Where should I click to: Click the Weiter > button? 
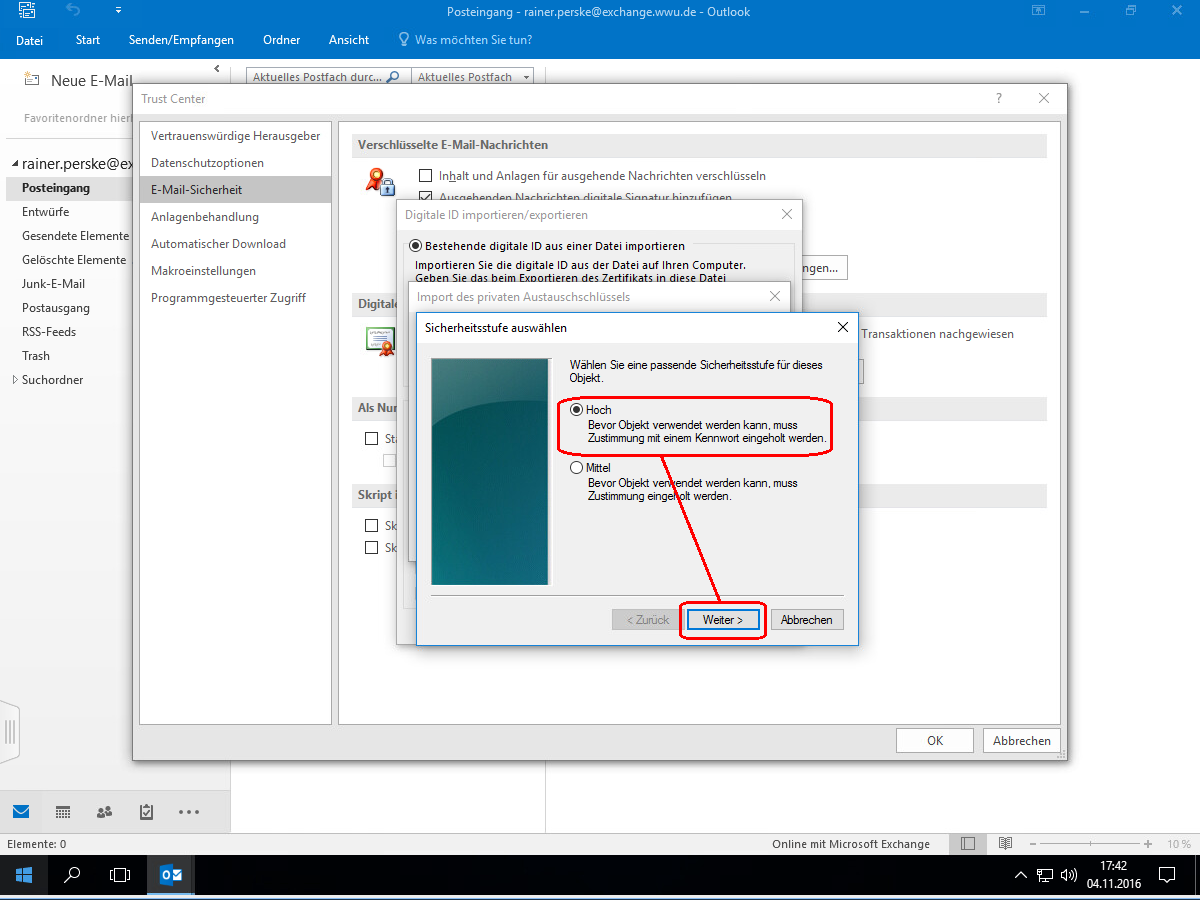[722, 620]
